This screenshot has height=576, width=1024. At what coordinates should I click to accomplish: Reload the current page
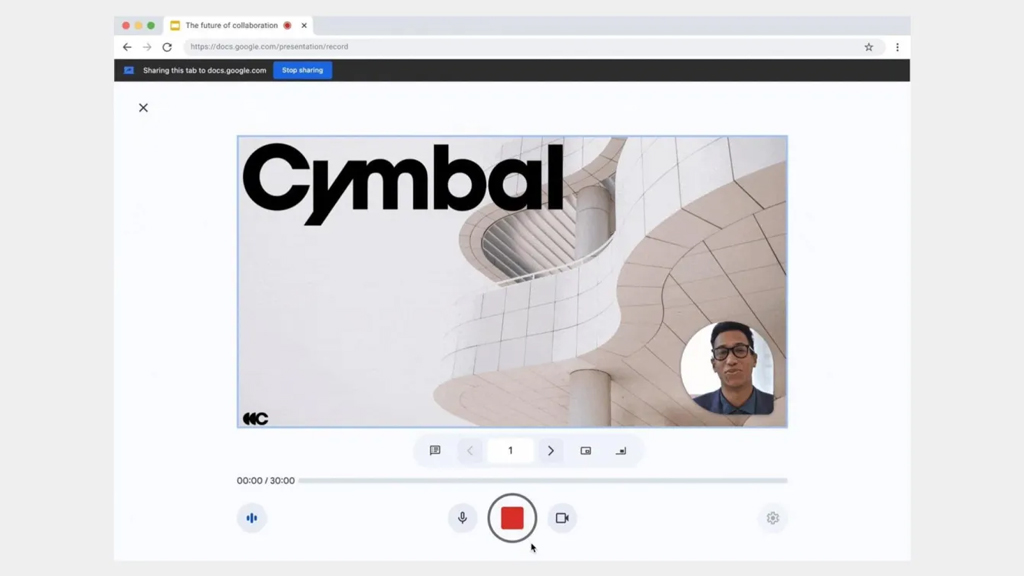[x=167, y=47]
